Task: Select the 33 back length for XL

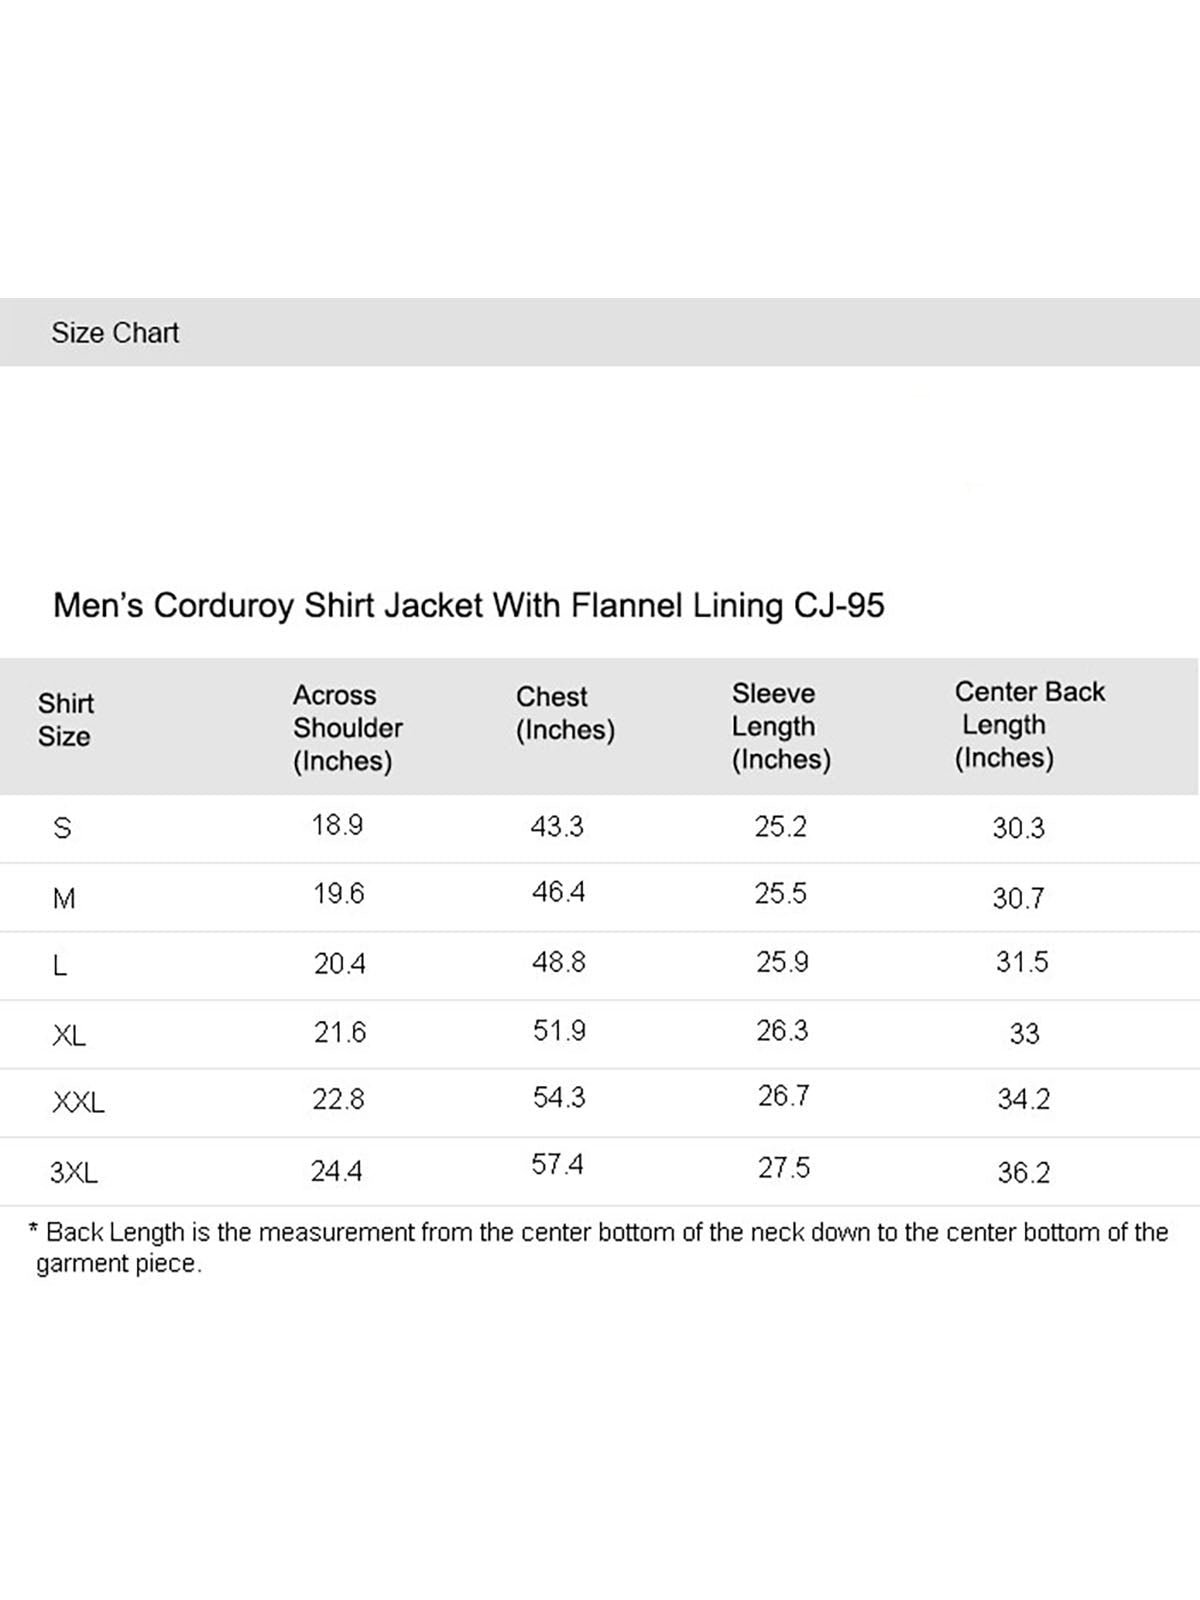Action: (1024, 1034)
